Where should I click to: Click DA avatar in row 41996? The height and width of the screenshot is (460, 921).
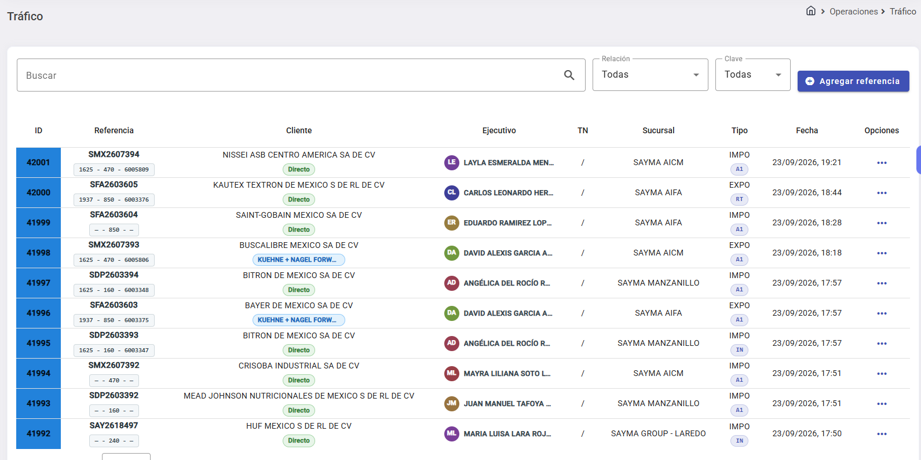click(451, 314)
